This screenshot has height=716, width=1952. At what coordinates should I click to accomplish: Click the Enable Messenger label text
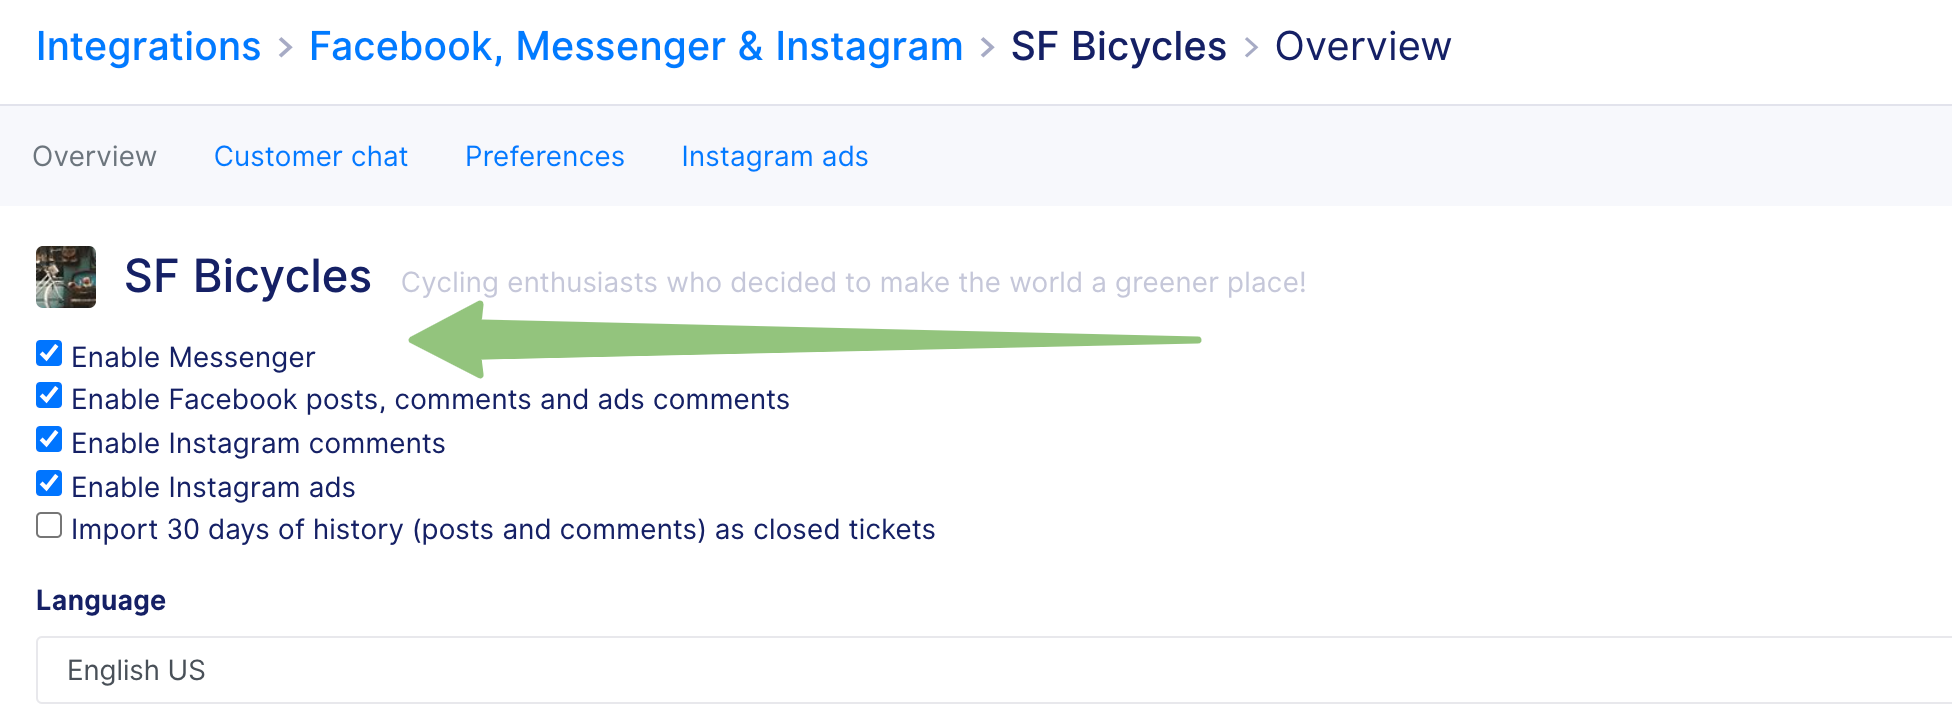(x=193, y=357)
